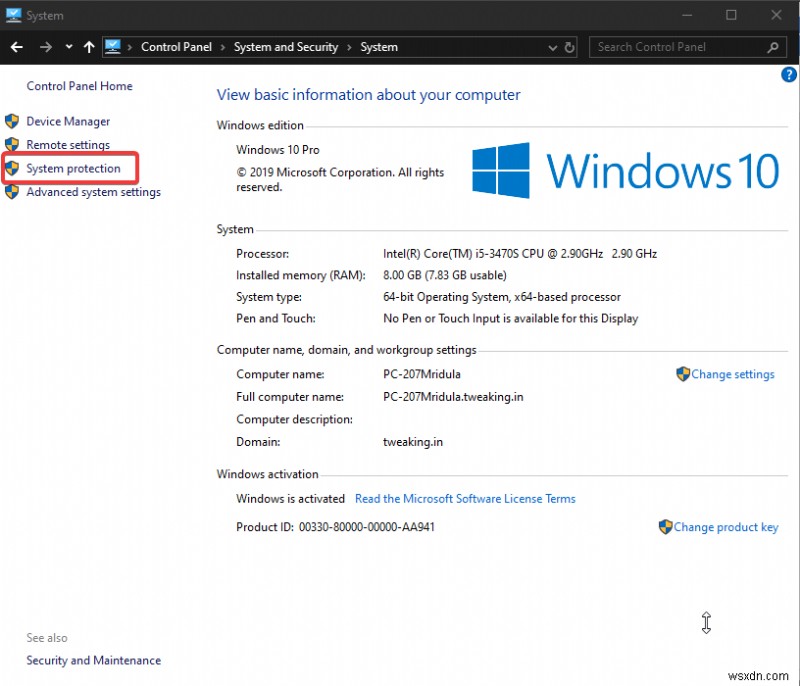Viewport: 800px width, 686px height.
Task: Click the shield icon beside Device Manager
Action: 12,121
